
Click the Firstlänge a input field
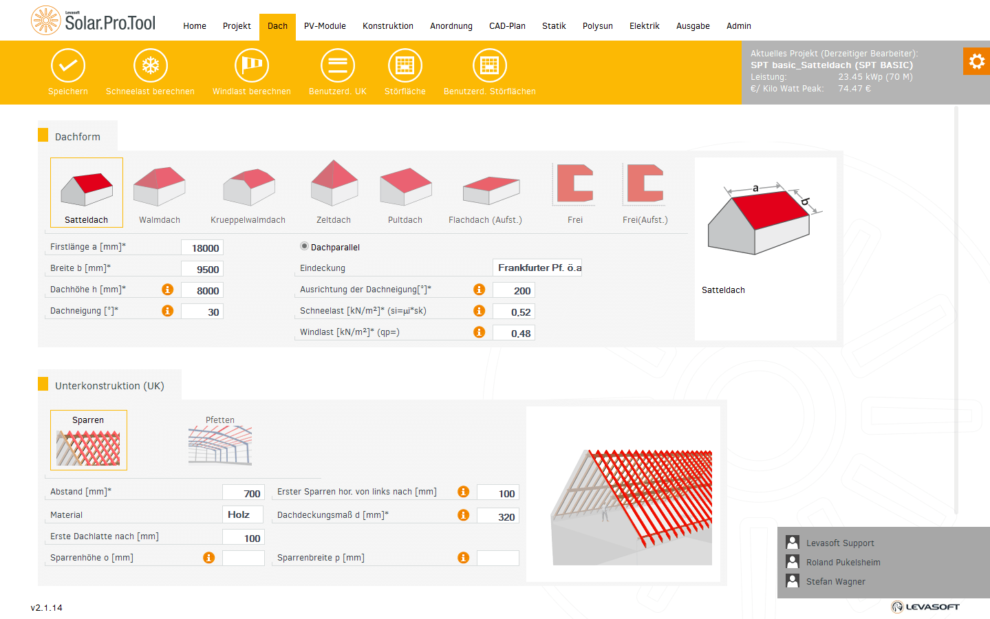[202, 248]
